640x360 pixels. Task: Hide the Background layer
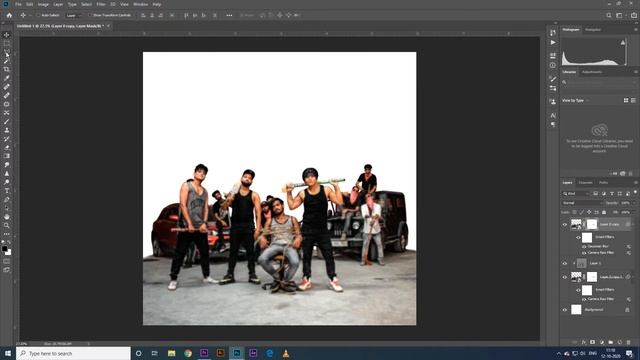click(565, 310)
